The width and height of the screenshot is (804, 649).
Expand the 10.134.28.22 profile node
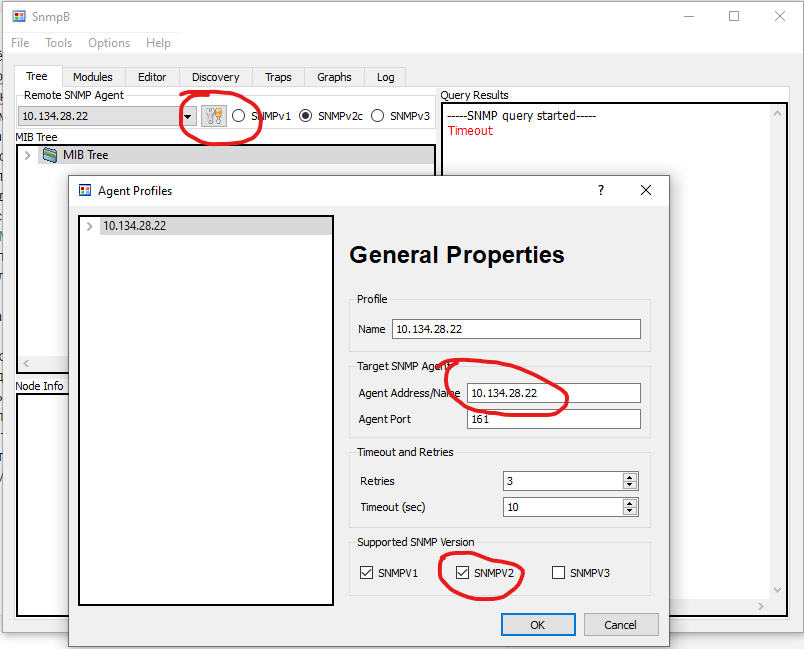[91, 226]
